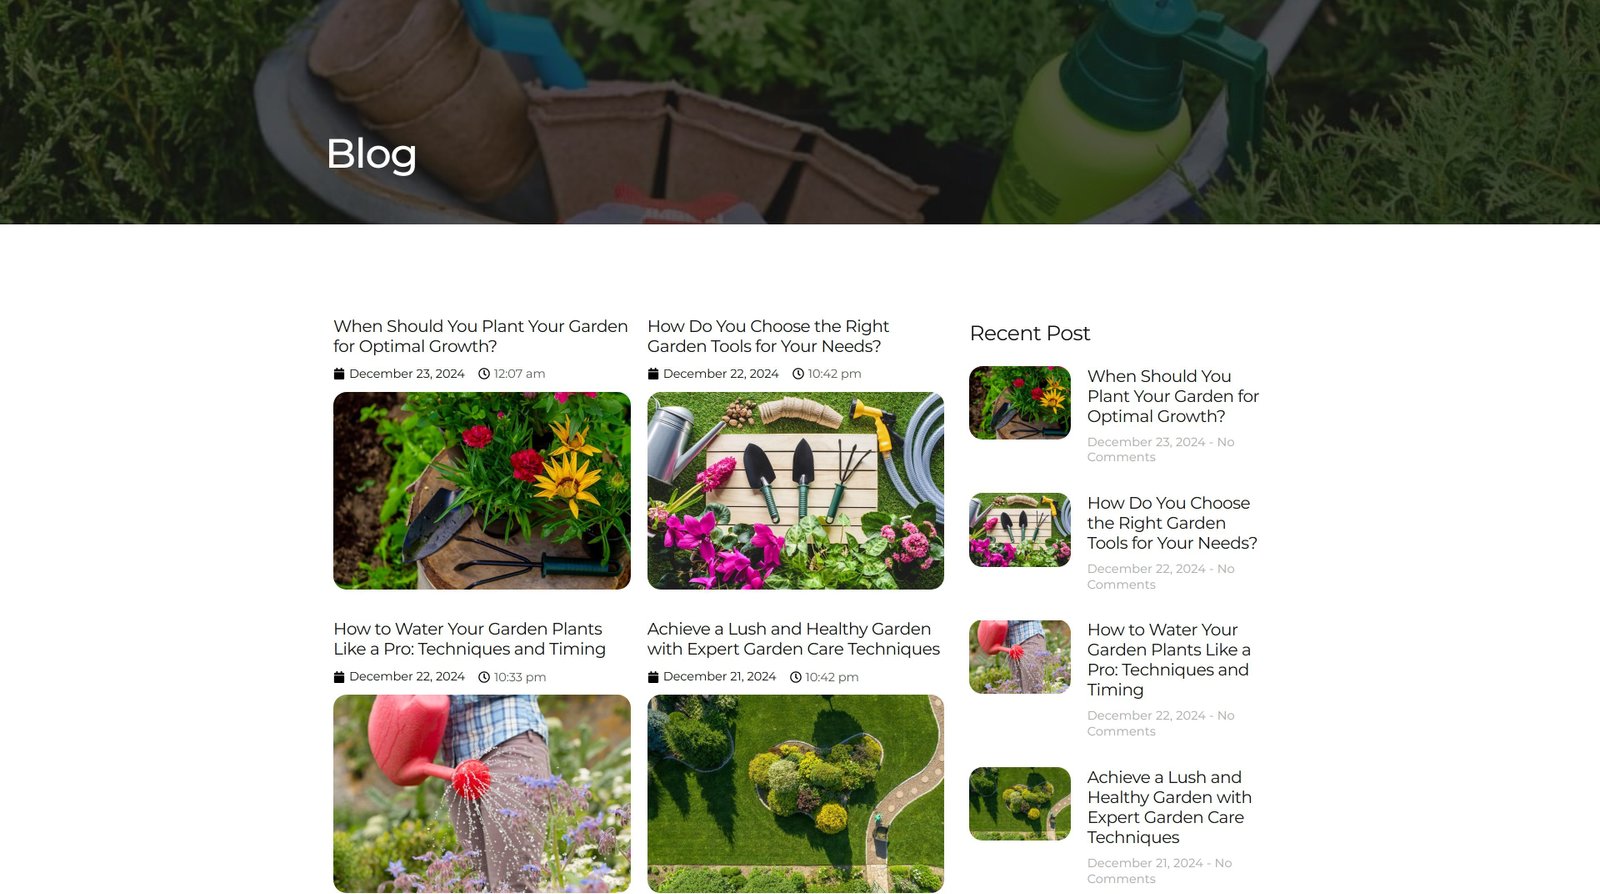Click clock icon next to 12:07 am
Image resolution: width=1600 pixels, height=894 pixels.
[x=484, y=374]
